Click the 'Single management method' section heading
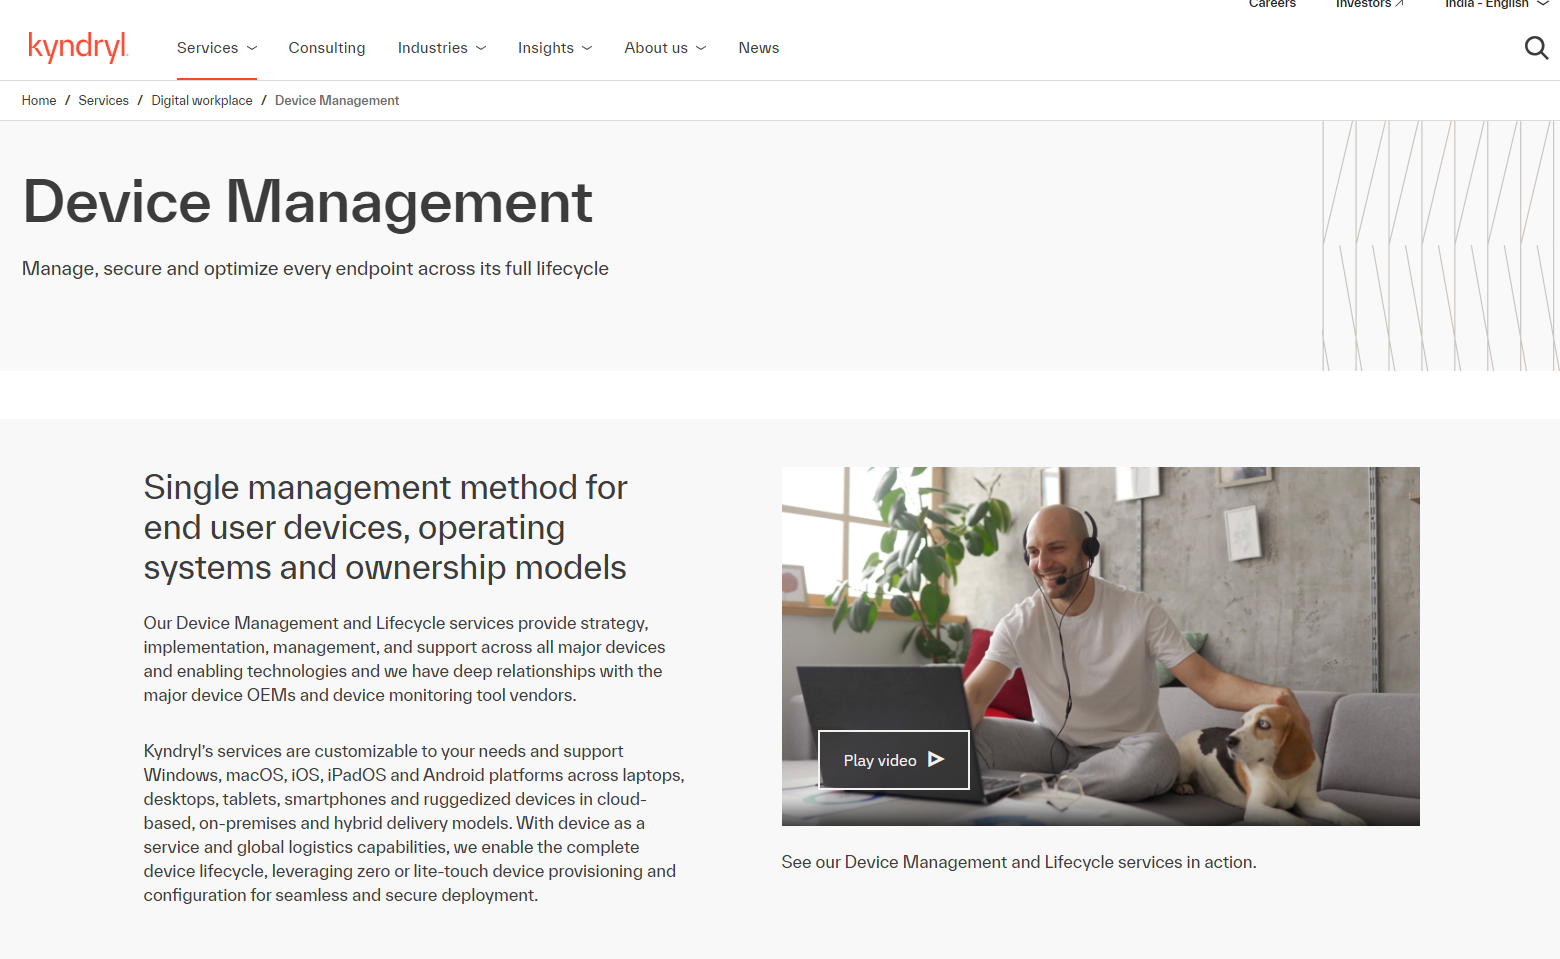 tap(386, 527)
